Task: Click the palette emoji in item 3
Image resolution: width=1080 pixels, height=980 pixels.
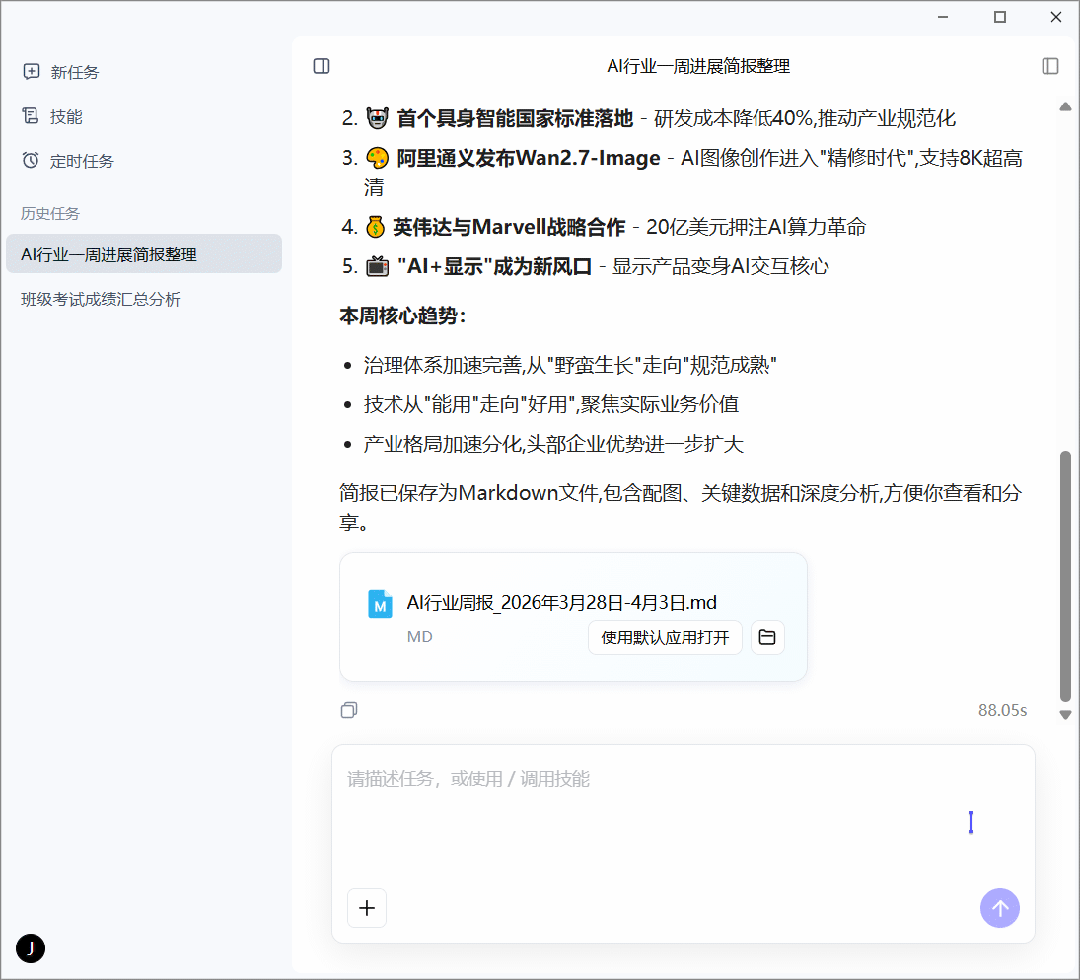Action: 377,158
